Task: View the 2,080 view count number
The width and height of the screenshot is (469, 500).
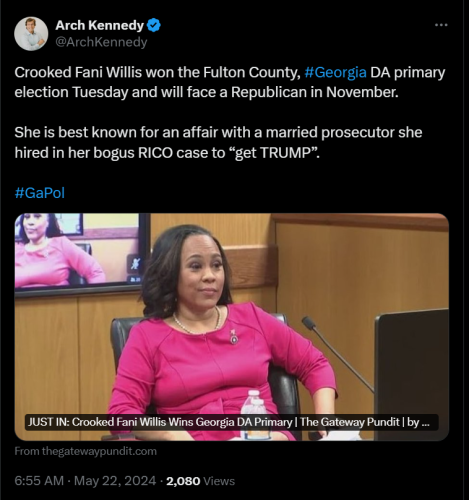Action: click(183, 481)
